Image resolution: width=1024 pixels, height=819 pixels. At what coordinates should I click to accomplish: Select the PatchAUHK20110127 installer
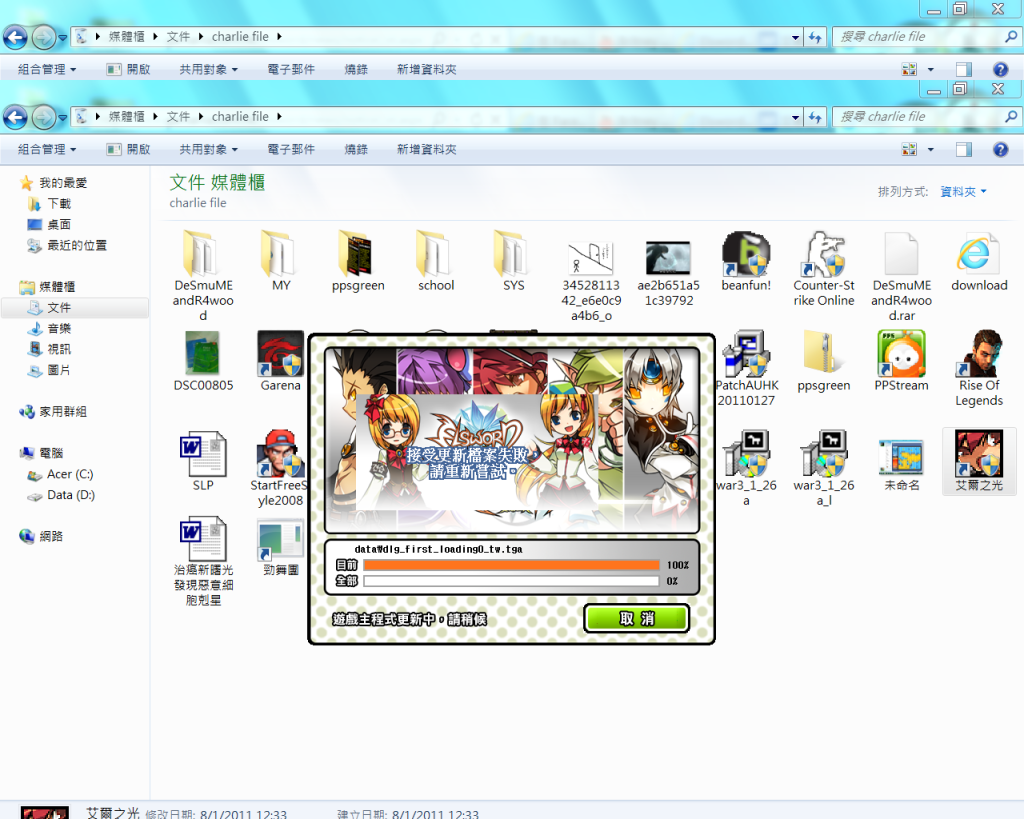(x=746, y=368)
